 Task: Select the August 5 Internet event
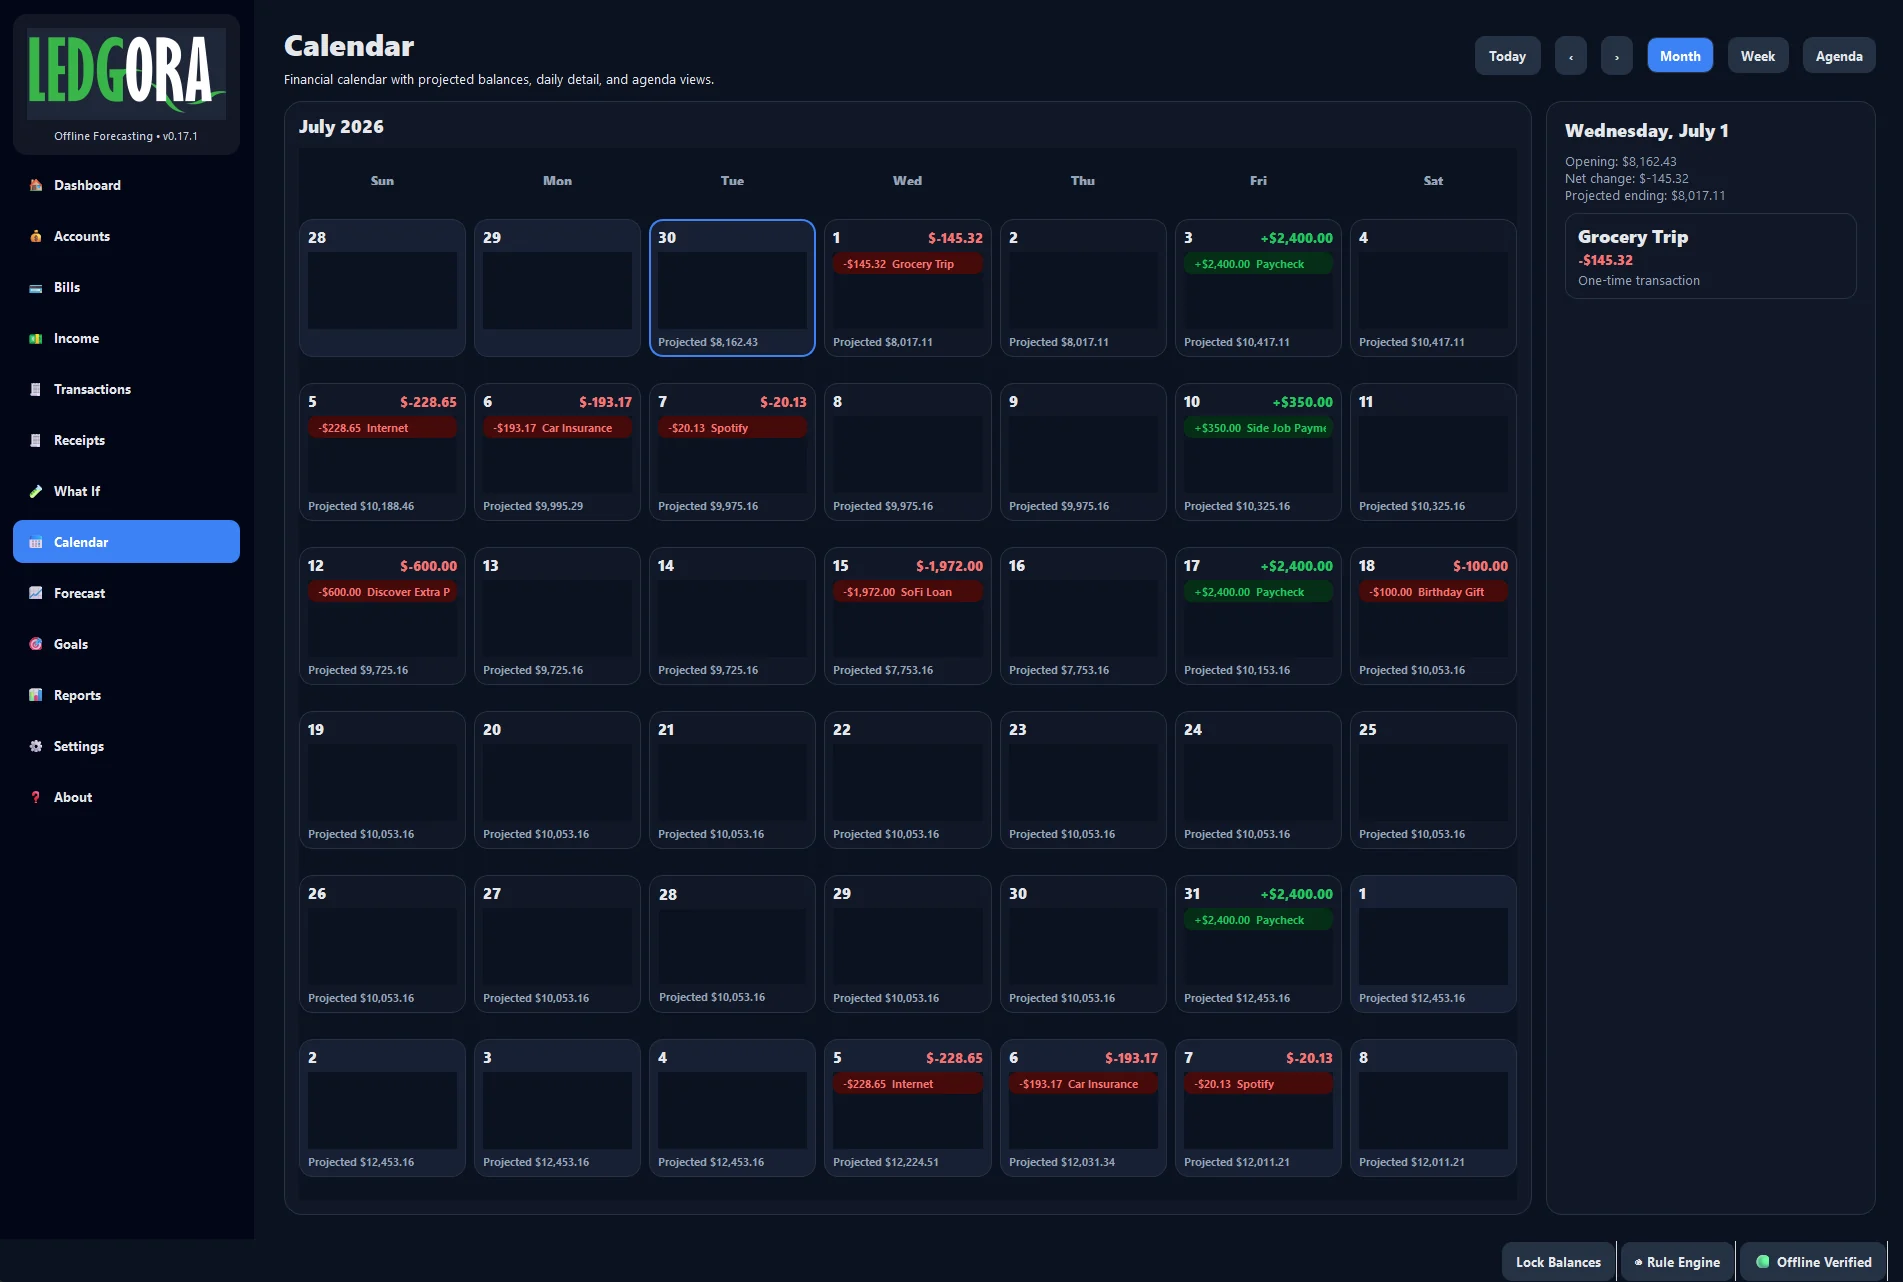point(907,1084)
